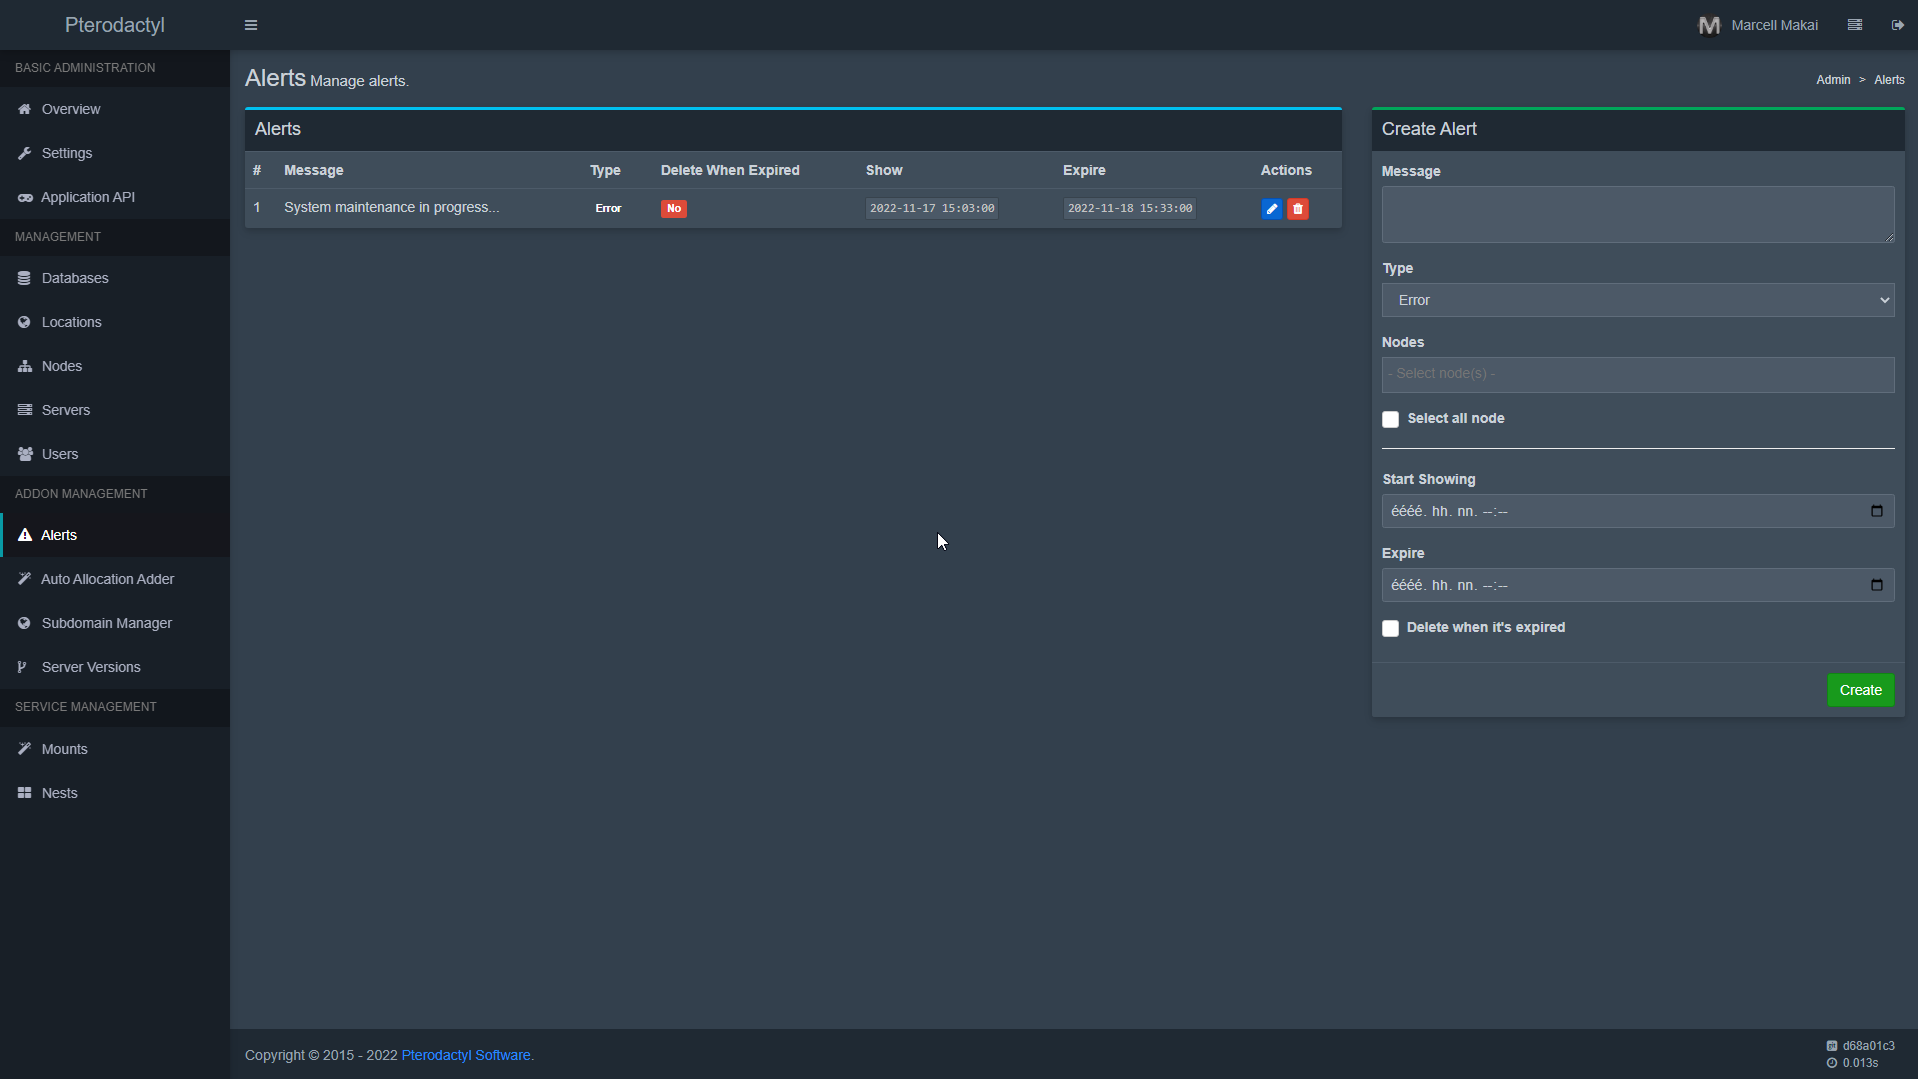
Task: Expand the Type dropdown showing Error
Action: click(1637, 300)
